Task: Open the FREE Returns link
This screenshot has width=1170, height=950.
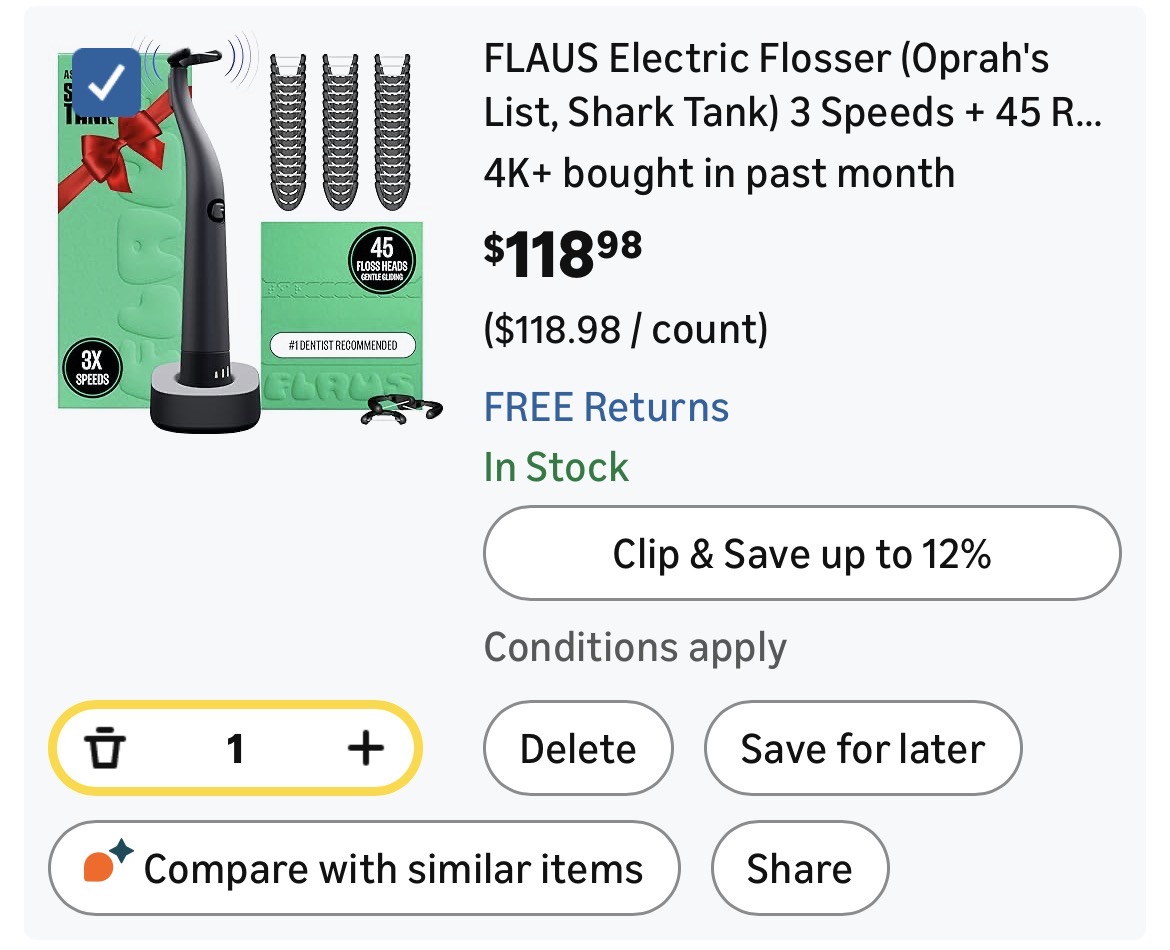Action: (606, 408)
